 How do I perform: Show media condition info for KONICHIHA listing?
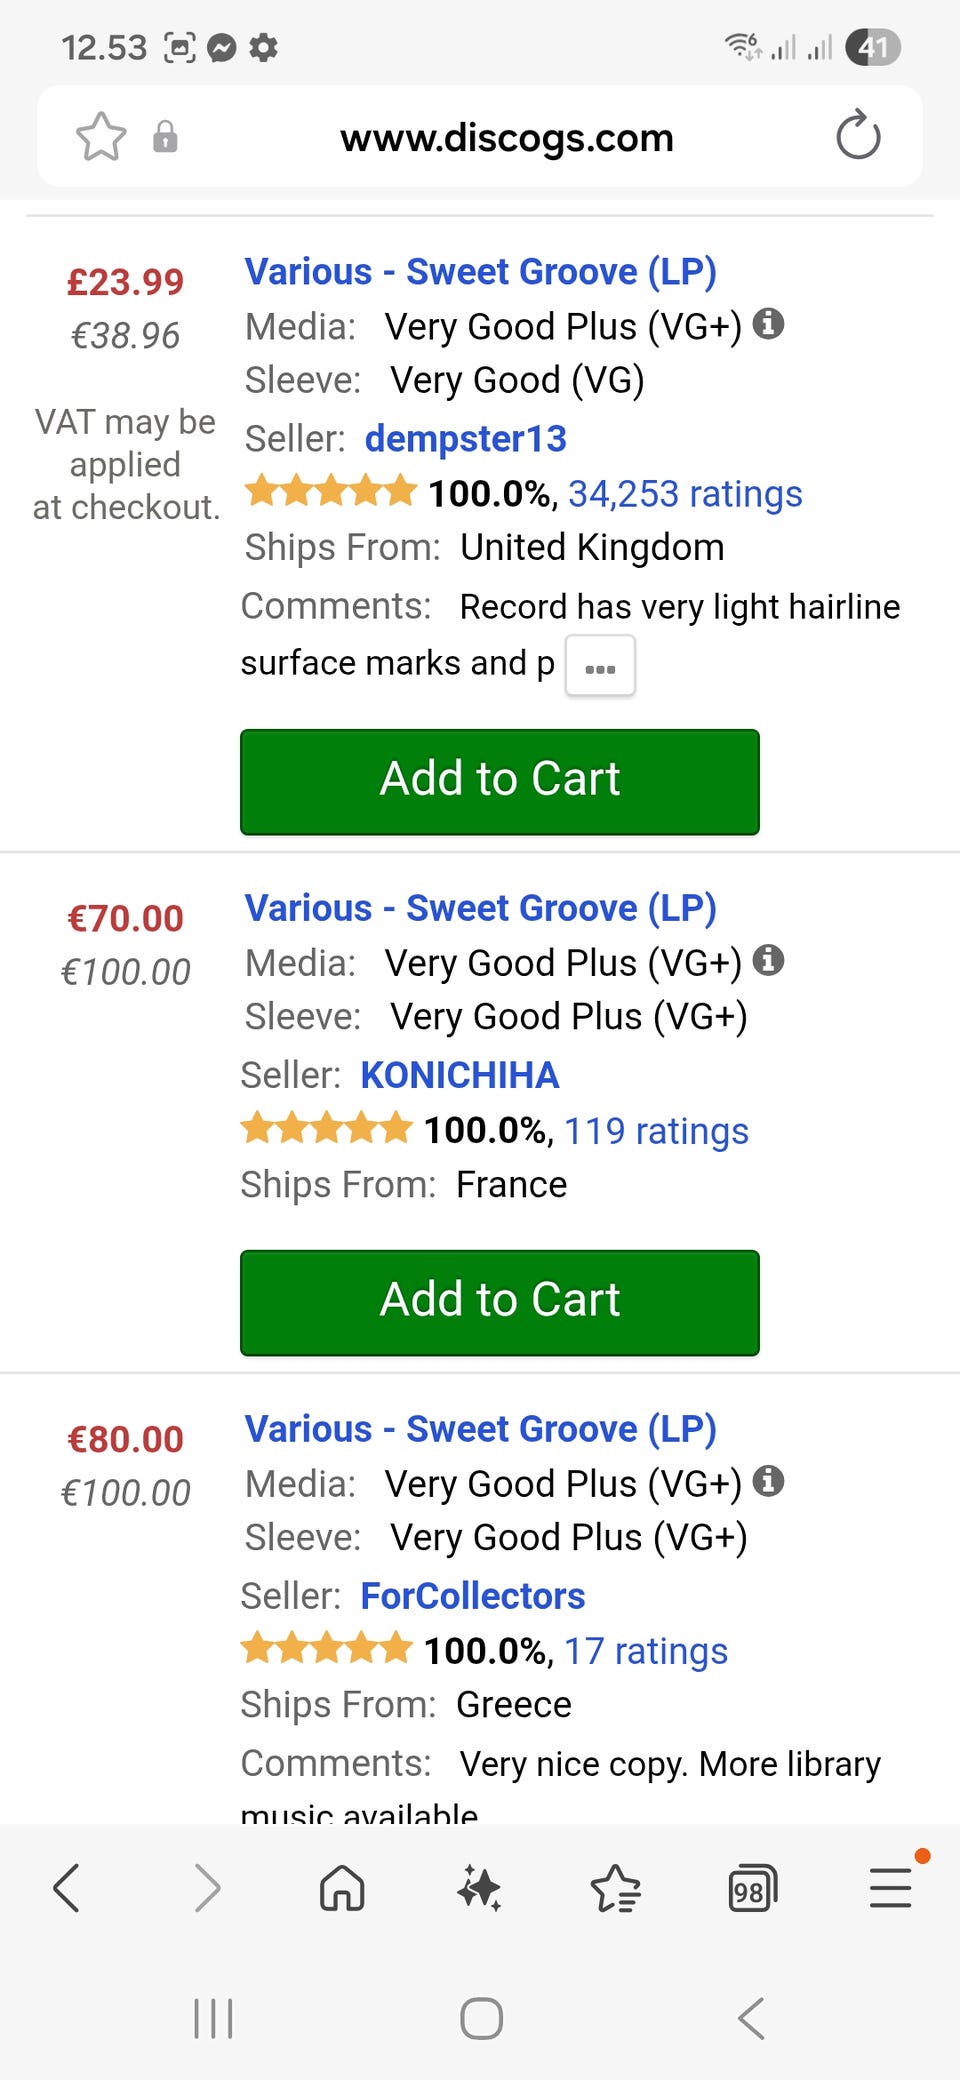click(x=768, y=960)
